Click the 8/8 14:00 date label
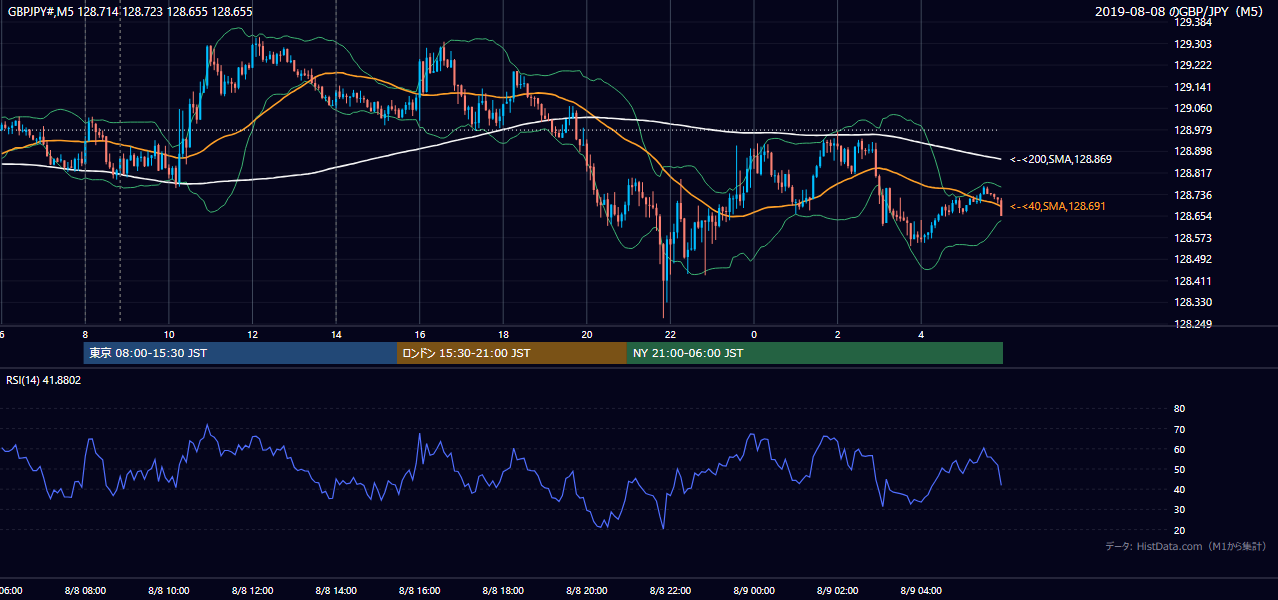 [x=336, y=591]
